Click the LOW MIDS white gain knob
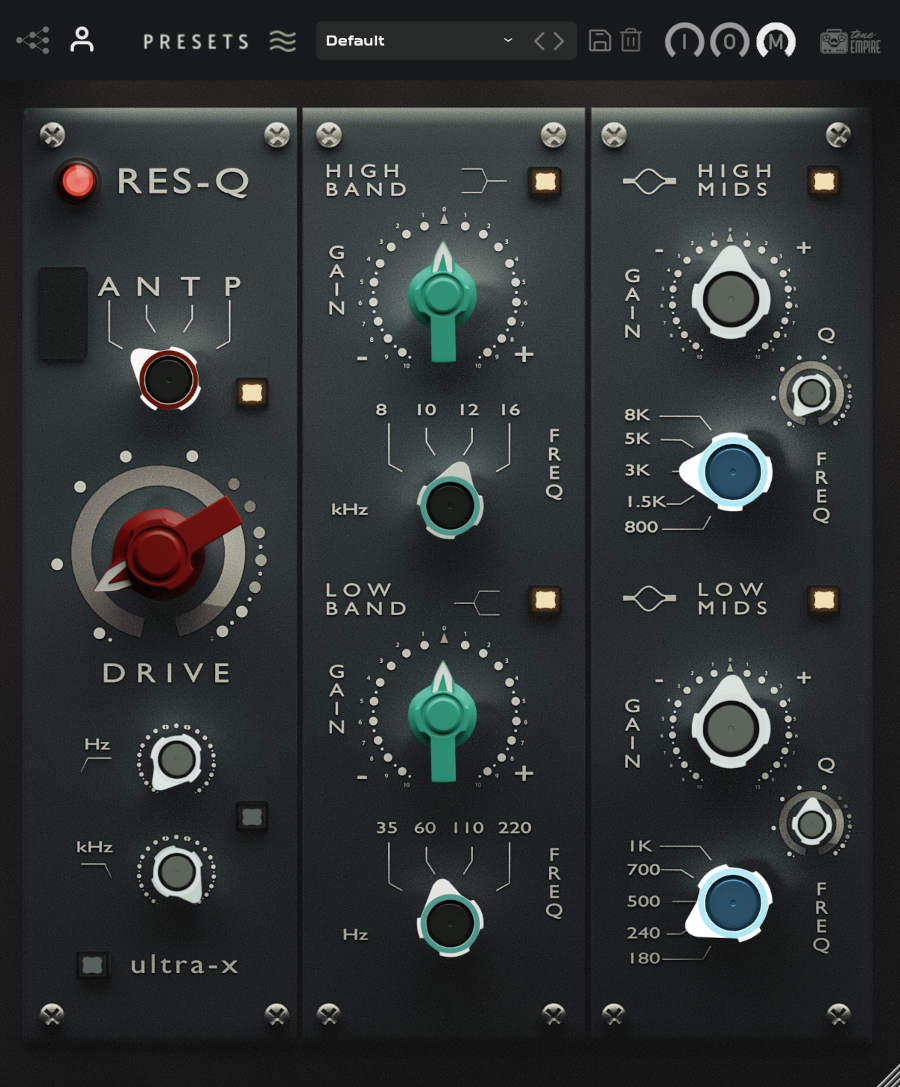The width and height of the screenshot is (900, 1087). pyautogui.click(x=730, y=728)
